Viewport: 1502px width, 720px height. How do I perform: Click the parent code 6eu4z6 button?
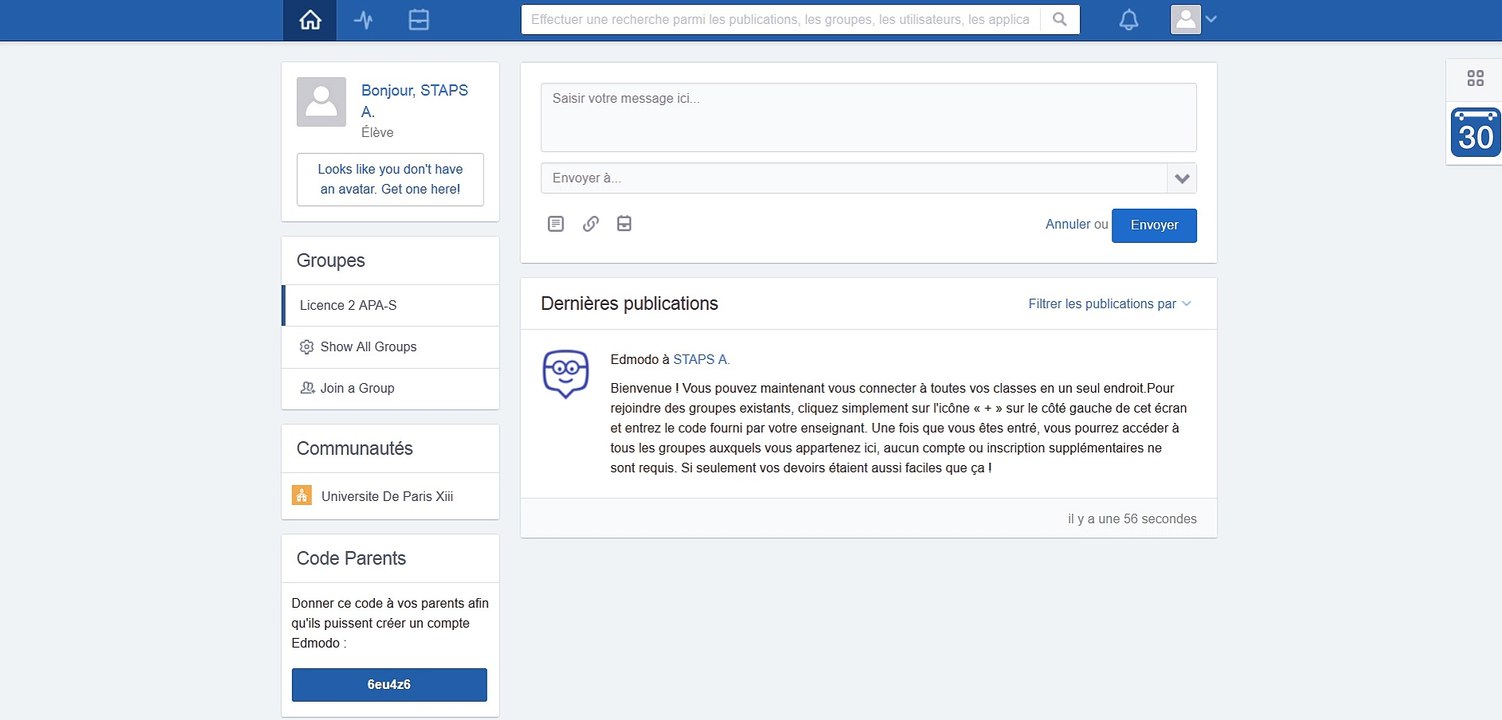tap(389, 685)
